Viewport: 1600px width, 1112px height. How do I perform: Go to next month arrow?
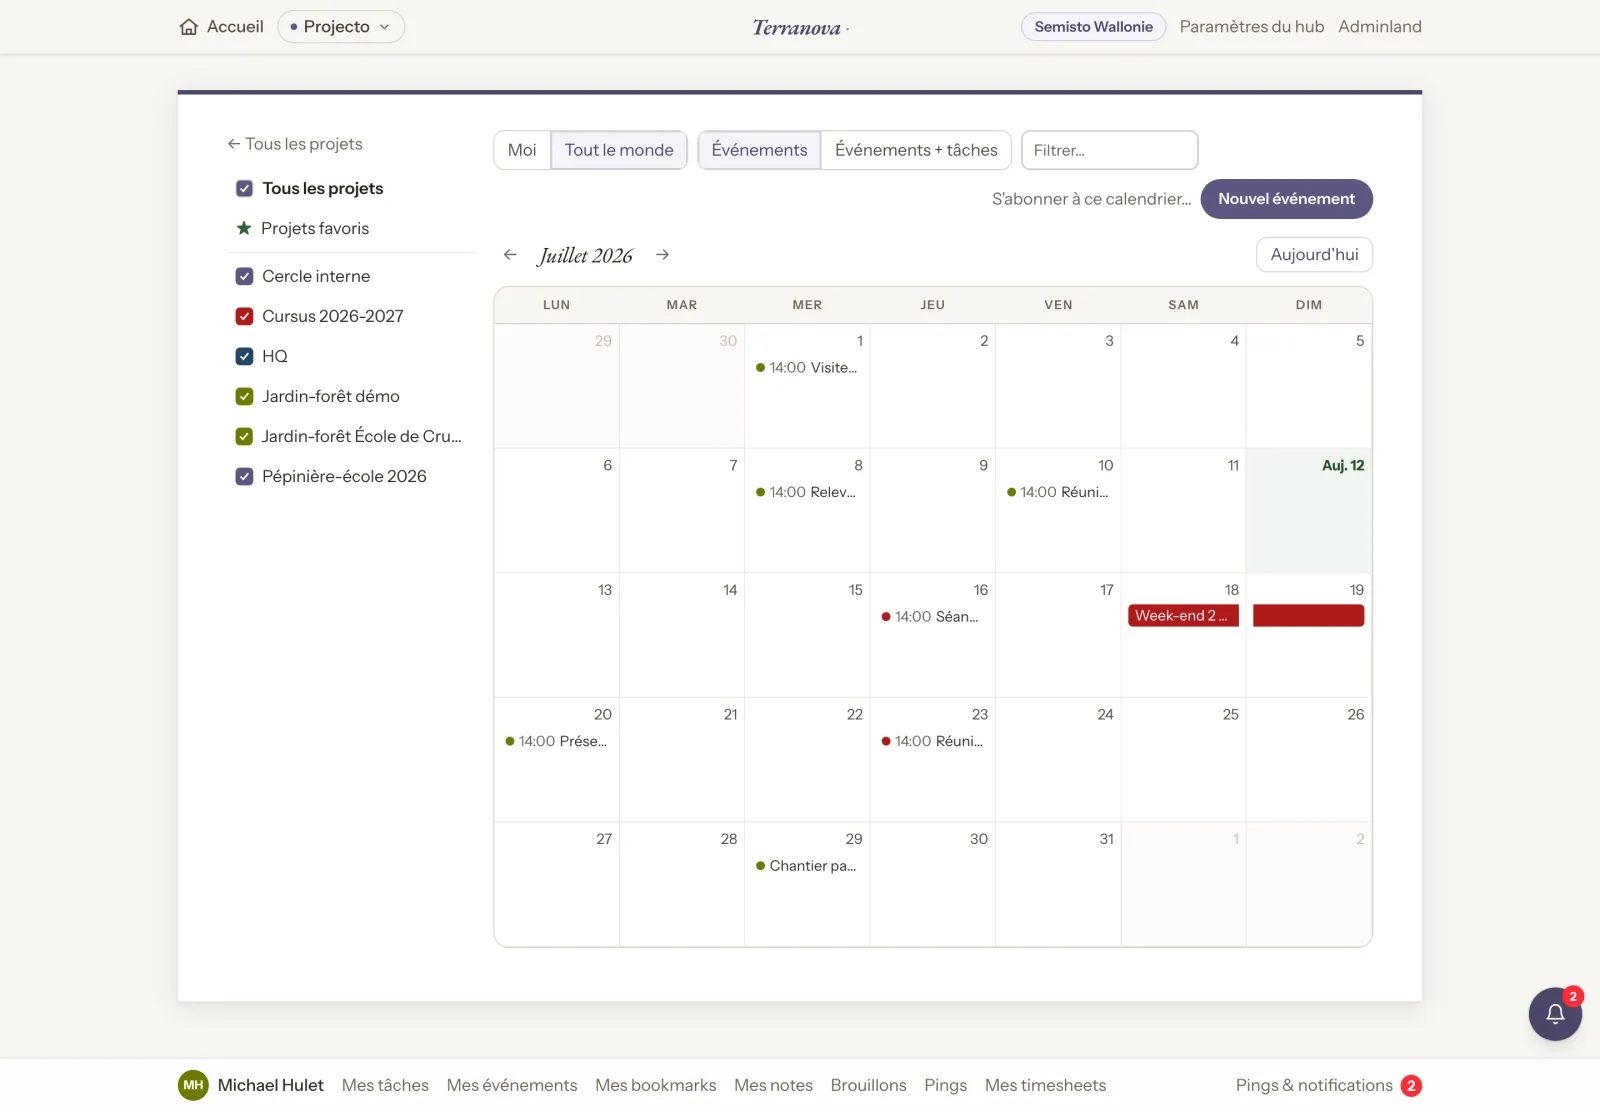(662, 255)
